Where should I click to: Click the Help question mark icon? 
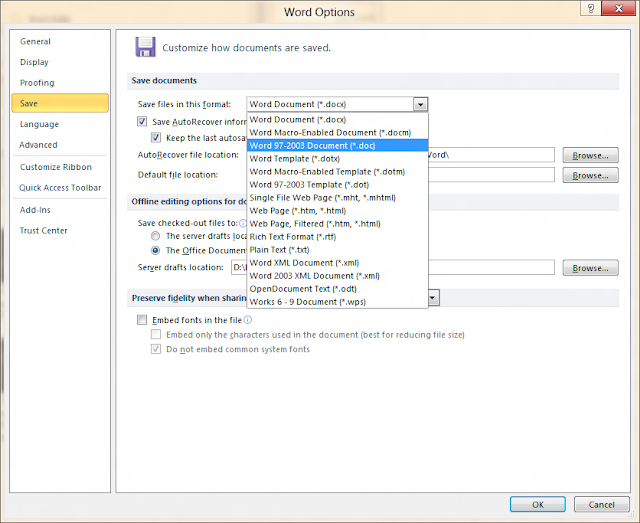coord(590,8)
